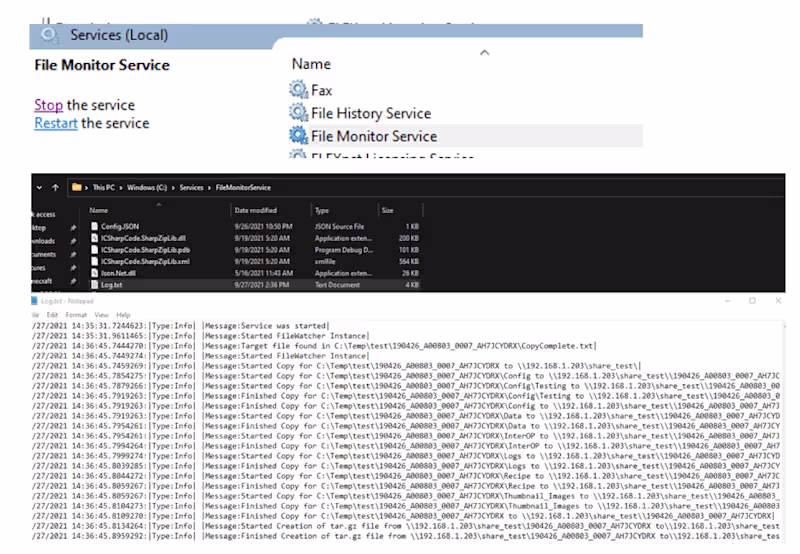
Task: Navigate to Services breadcrumb
Action: coord(191,188)
